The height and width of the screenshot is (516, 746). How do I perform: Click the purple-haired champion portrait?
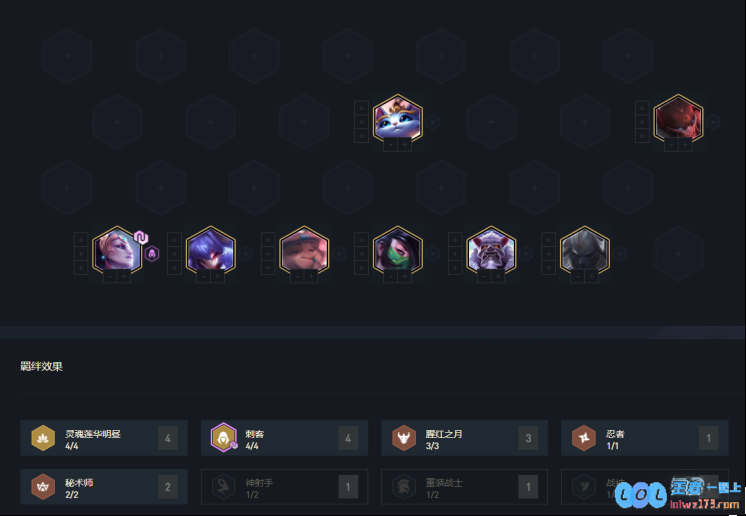pos(211,250)
